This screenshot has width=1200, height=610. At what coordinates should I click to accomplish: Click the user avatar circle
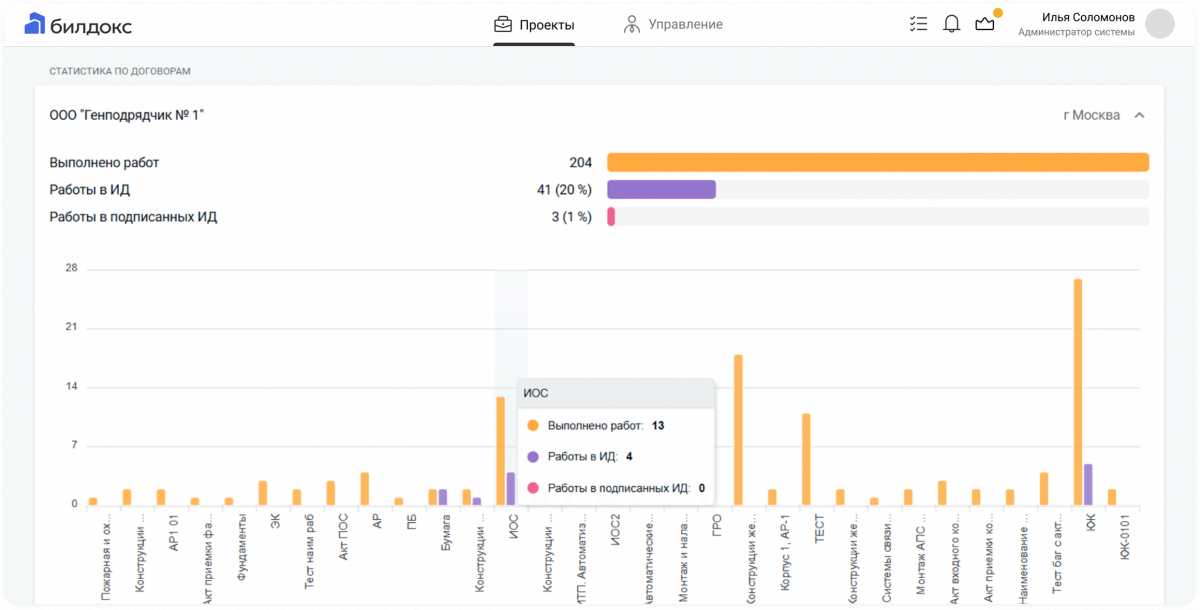tap(1159, 24)
